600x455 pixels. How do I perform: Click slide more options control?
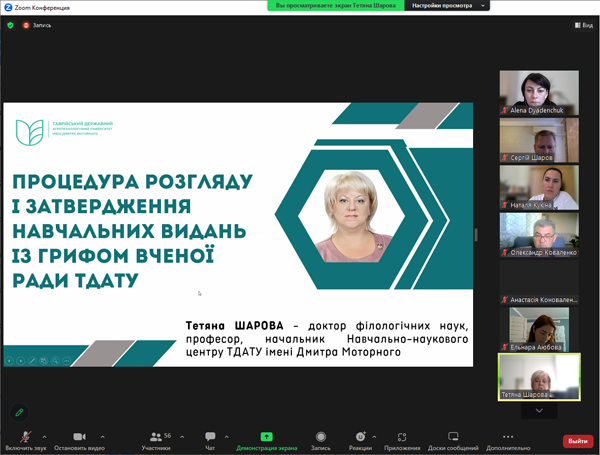(67, 360)
